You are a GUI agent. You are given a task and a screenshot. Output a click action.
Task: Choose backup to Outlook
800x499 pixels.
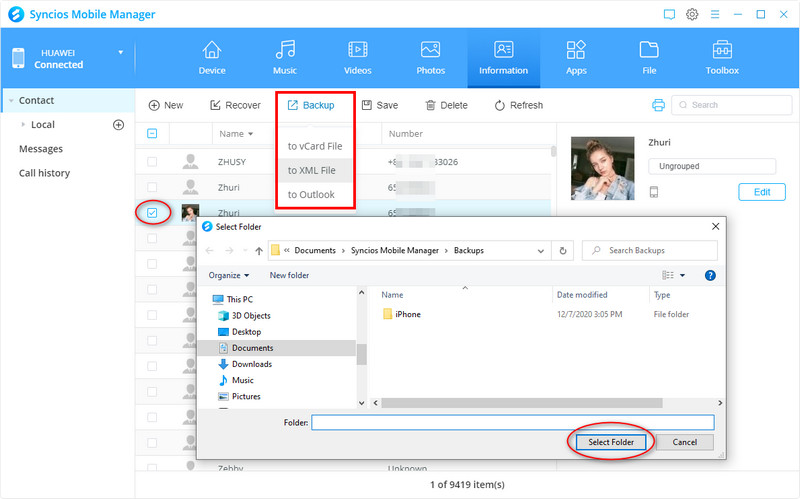pyautogui.click(x=315, y=194)
